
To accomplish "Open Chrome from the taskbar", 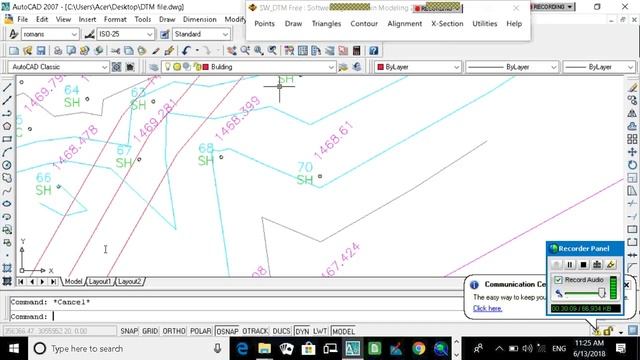I will [418, 349].
